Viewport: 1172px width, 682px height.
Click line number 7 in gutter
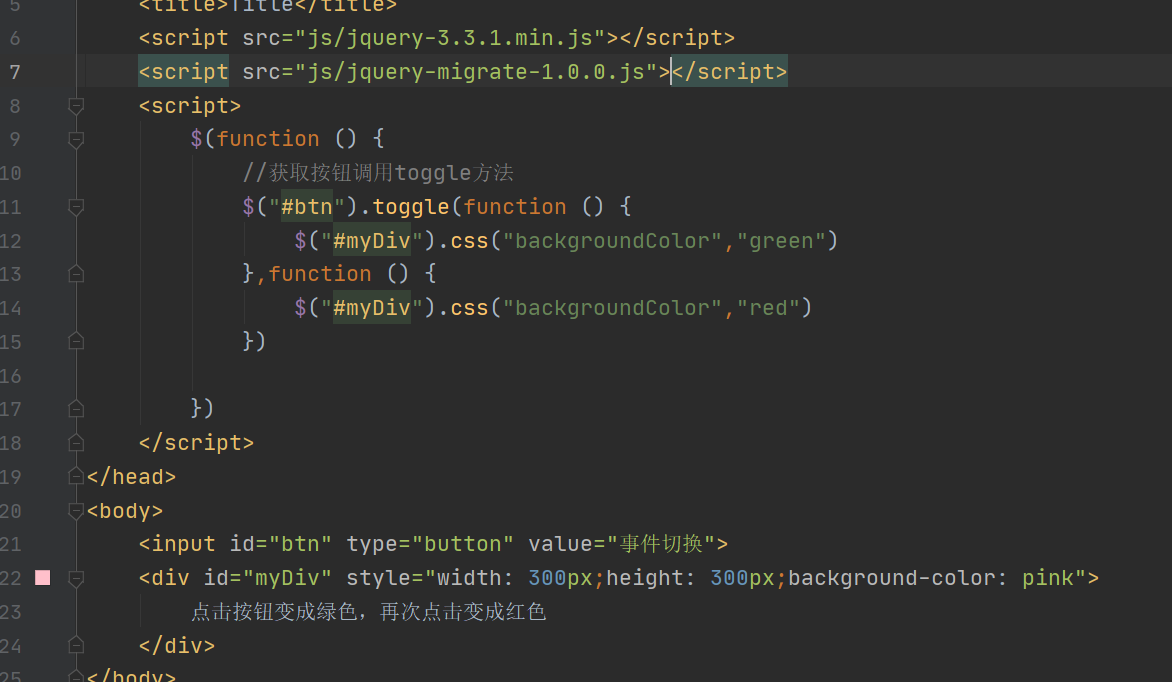click(x=15, y=72)
